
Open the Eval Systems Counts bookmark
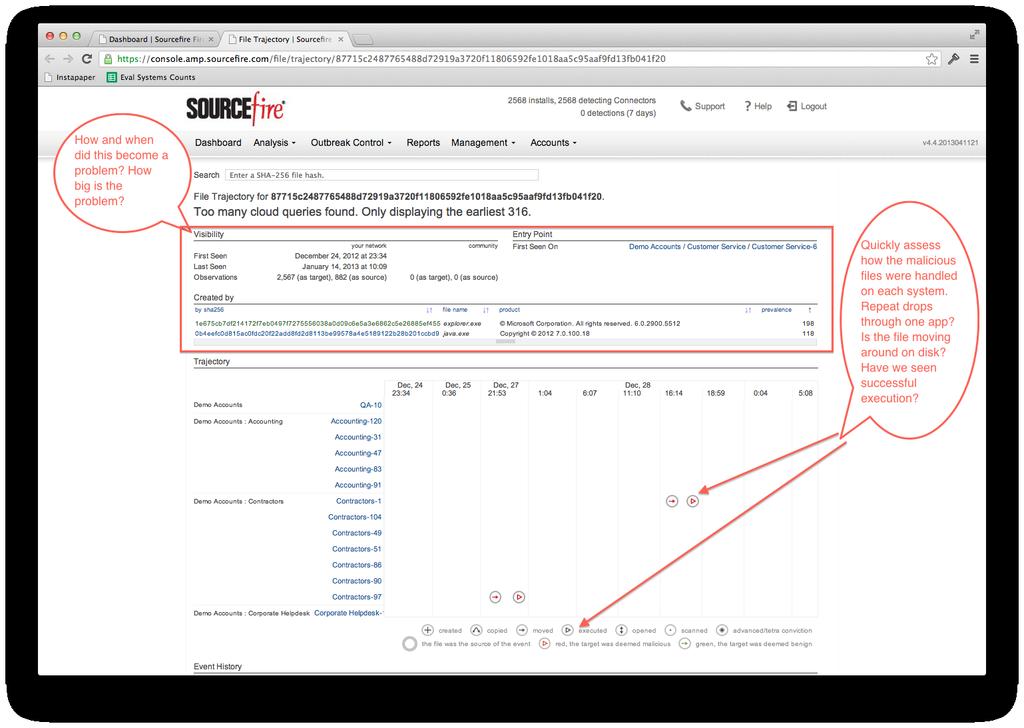151,77
